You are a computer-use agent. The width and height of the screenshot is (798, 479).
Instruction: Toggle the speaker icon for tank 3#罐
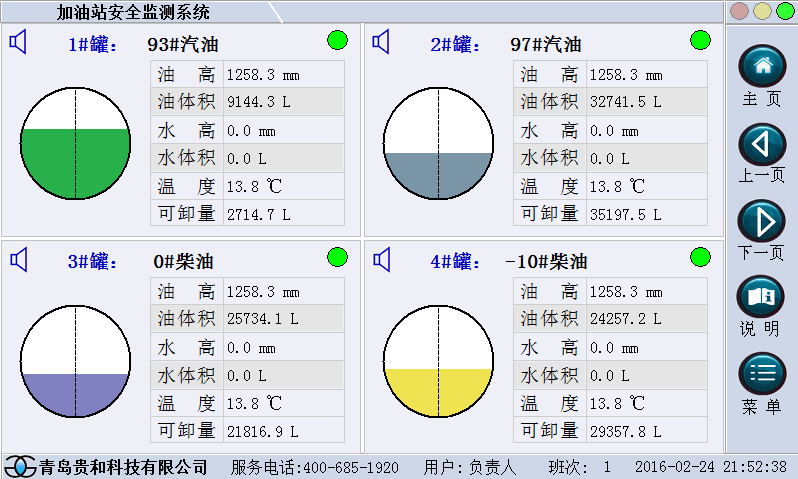click(x=19, y=260)
